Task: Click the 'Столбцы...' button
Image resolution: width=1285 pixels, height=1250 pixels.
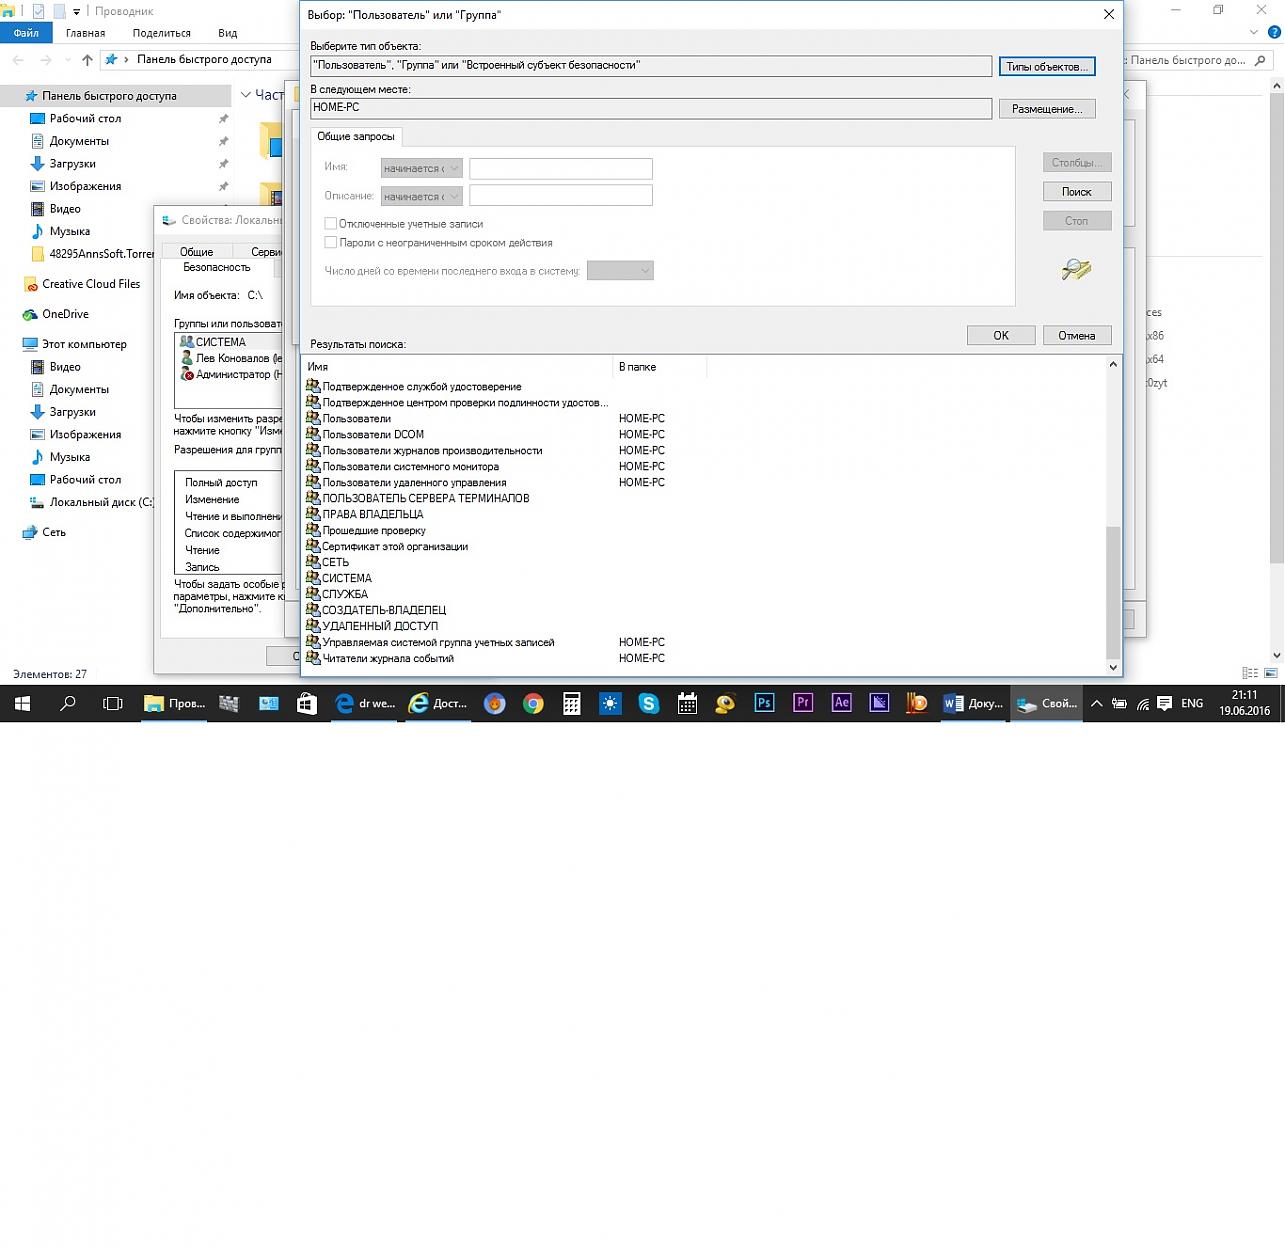Action: point(1077,162)
